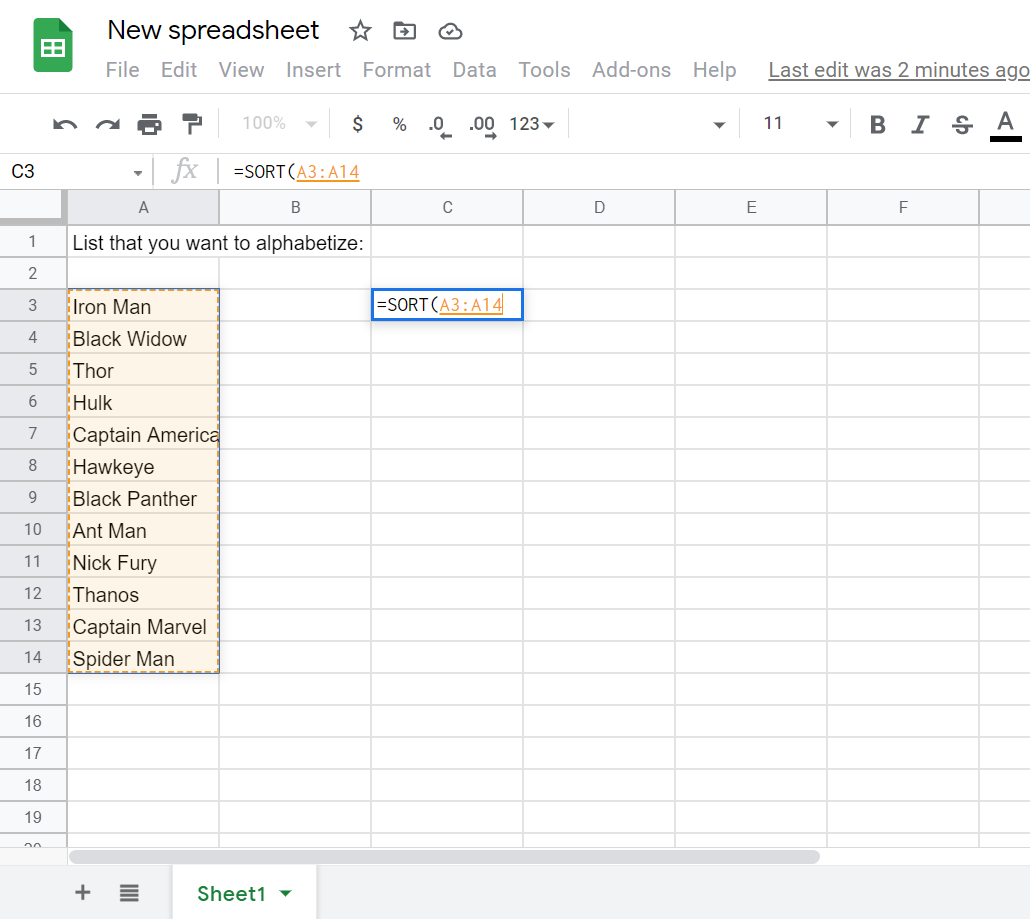This screenshot has width=1030, height=919.
Task: Open the Last edit was 2 minutes ago link
Action: 899,70
